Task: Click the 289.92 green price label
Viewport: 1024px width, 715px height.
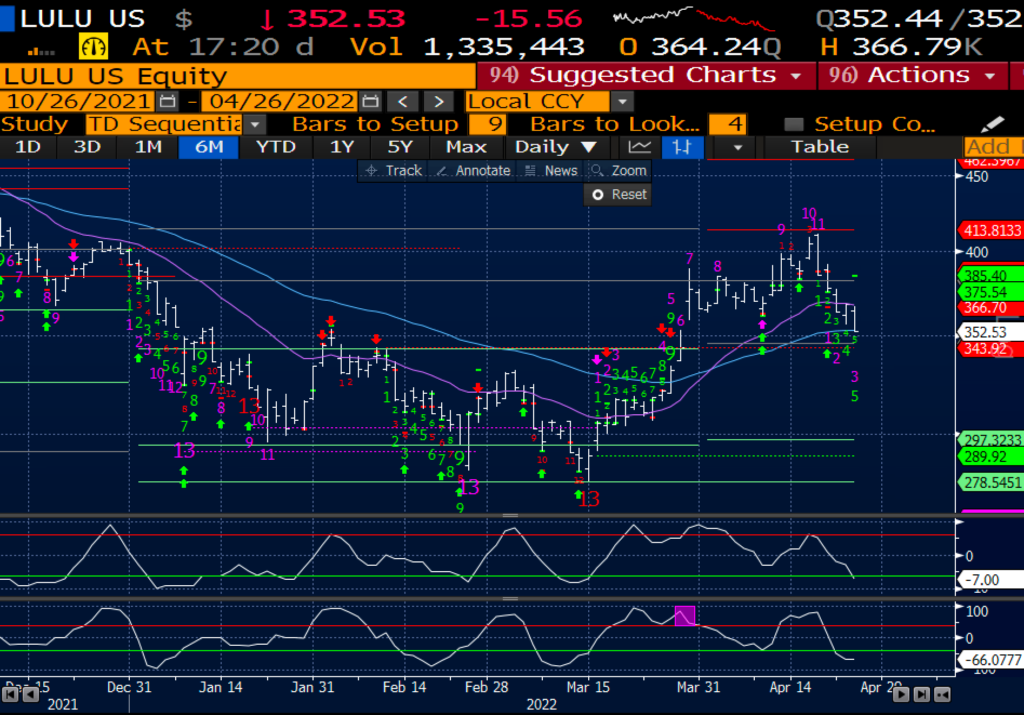Action: coord(990,456)
